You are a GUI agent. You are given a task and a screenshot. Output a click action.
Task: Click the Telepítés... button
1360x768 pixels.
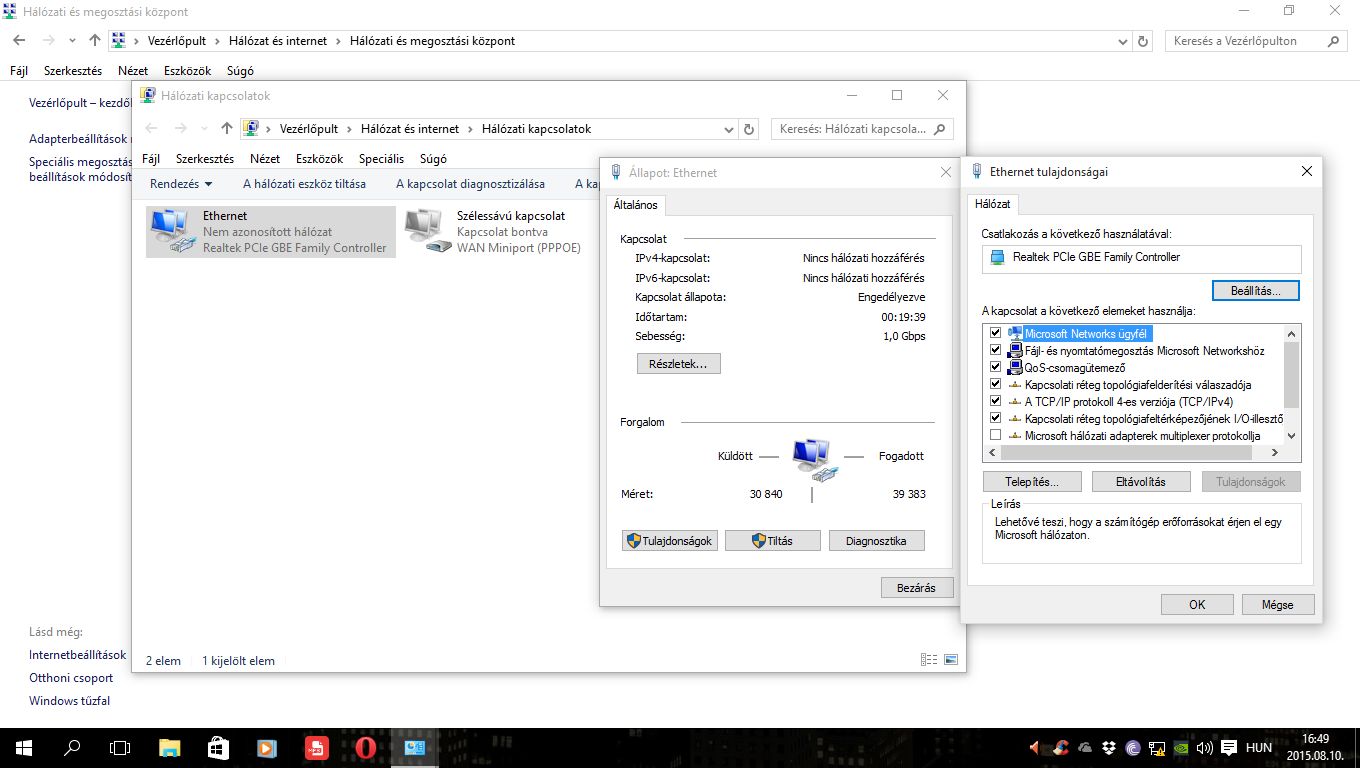coord(1031,482)
